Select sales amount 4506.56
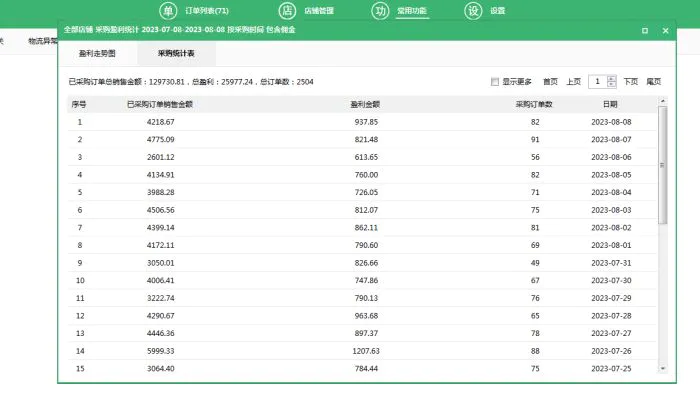The image size is (700, 398). point(161,210)
